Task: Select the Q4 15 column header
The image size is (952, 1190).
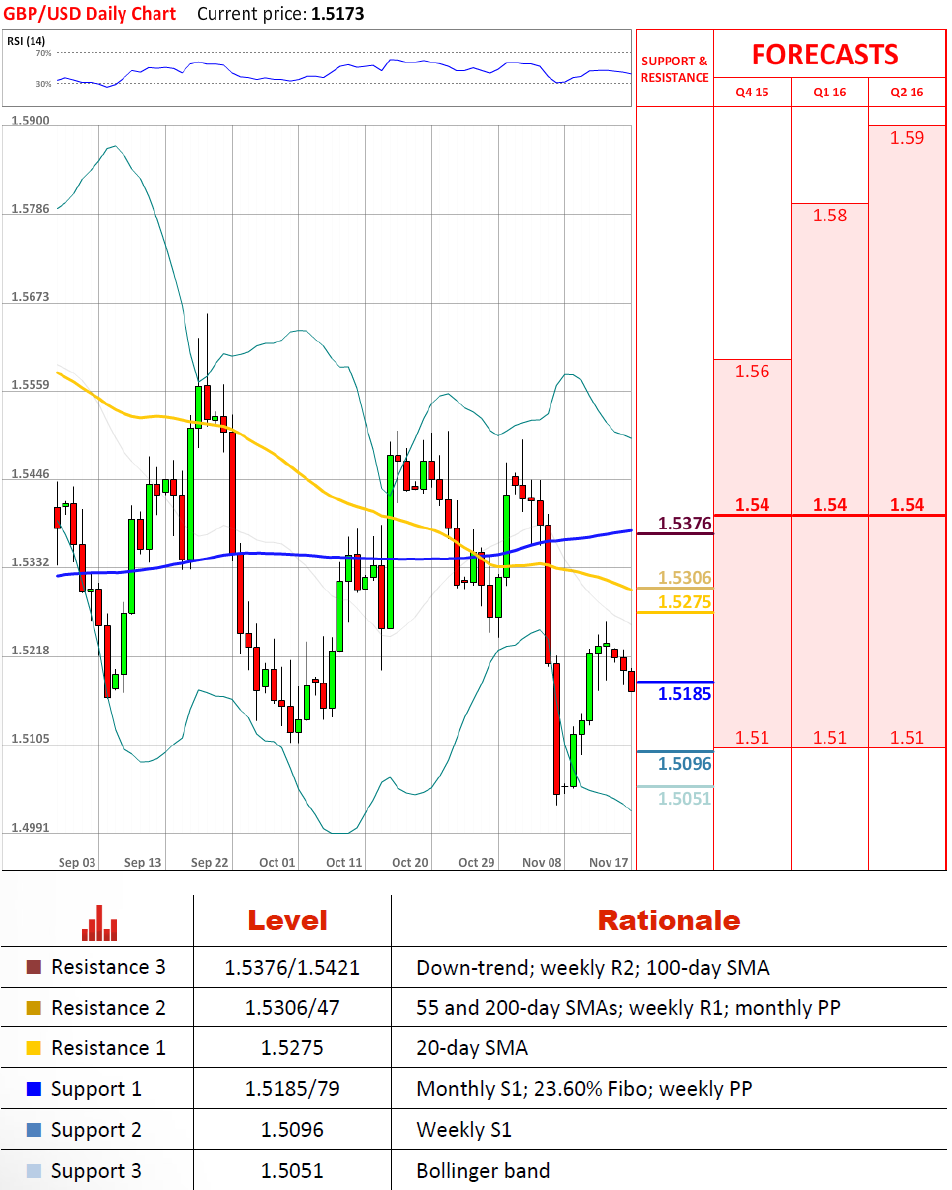Action: (752, 92)
